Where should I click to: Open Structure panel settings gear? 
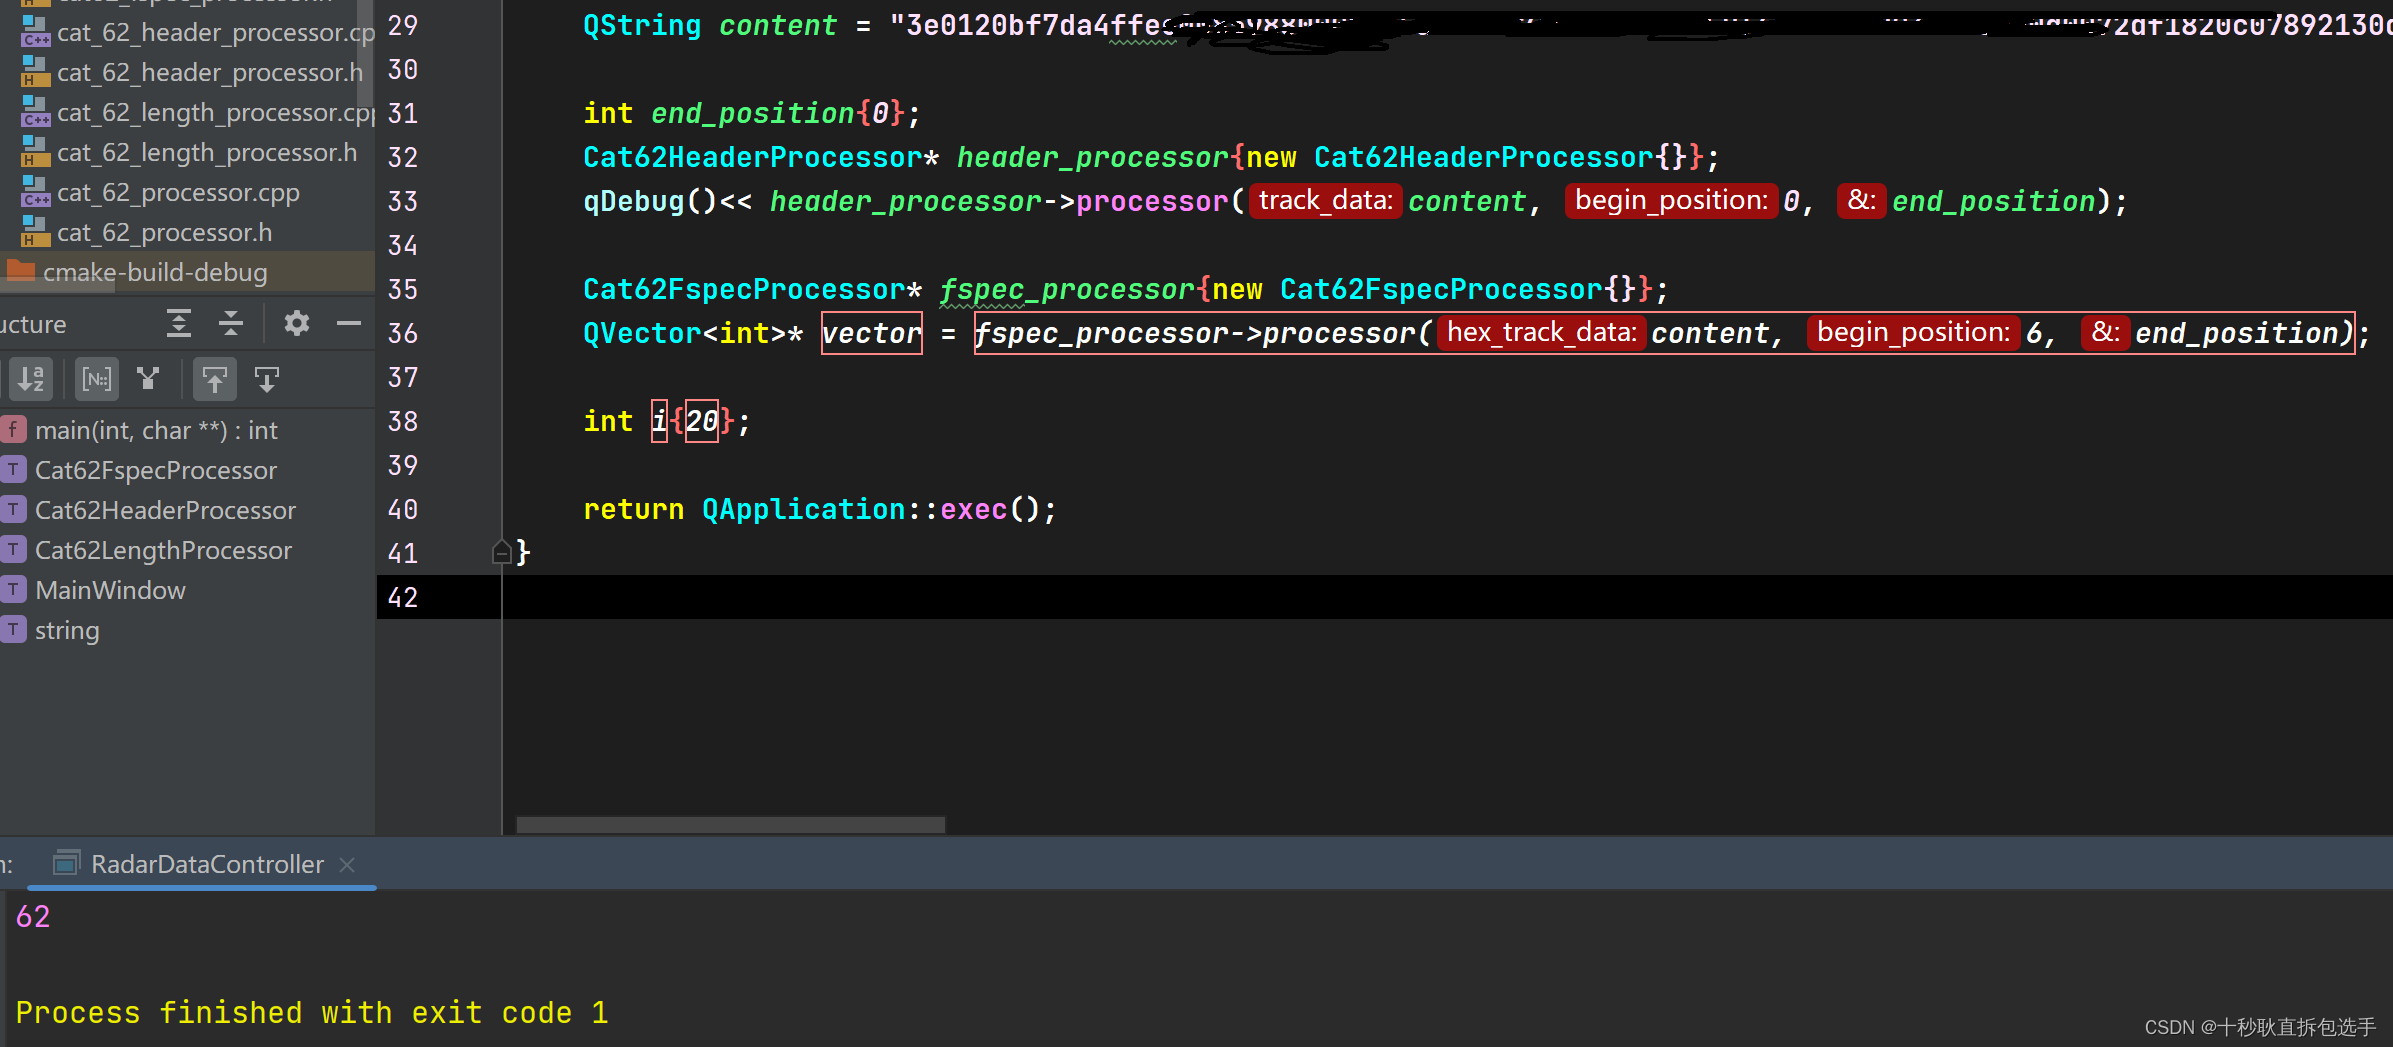[296, 323]
